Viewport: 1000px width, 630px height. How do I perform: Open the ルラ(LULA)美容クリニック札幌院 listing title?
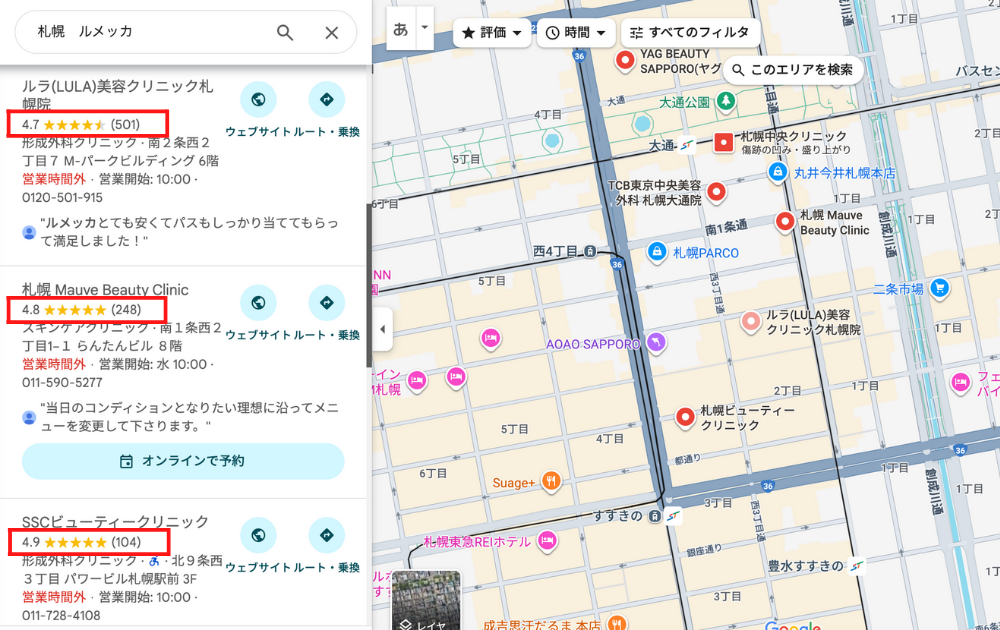(x=117, y=94)
